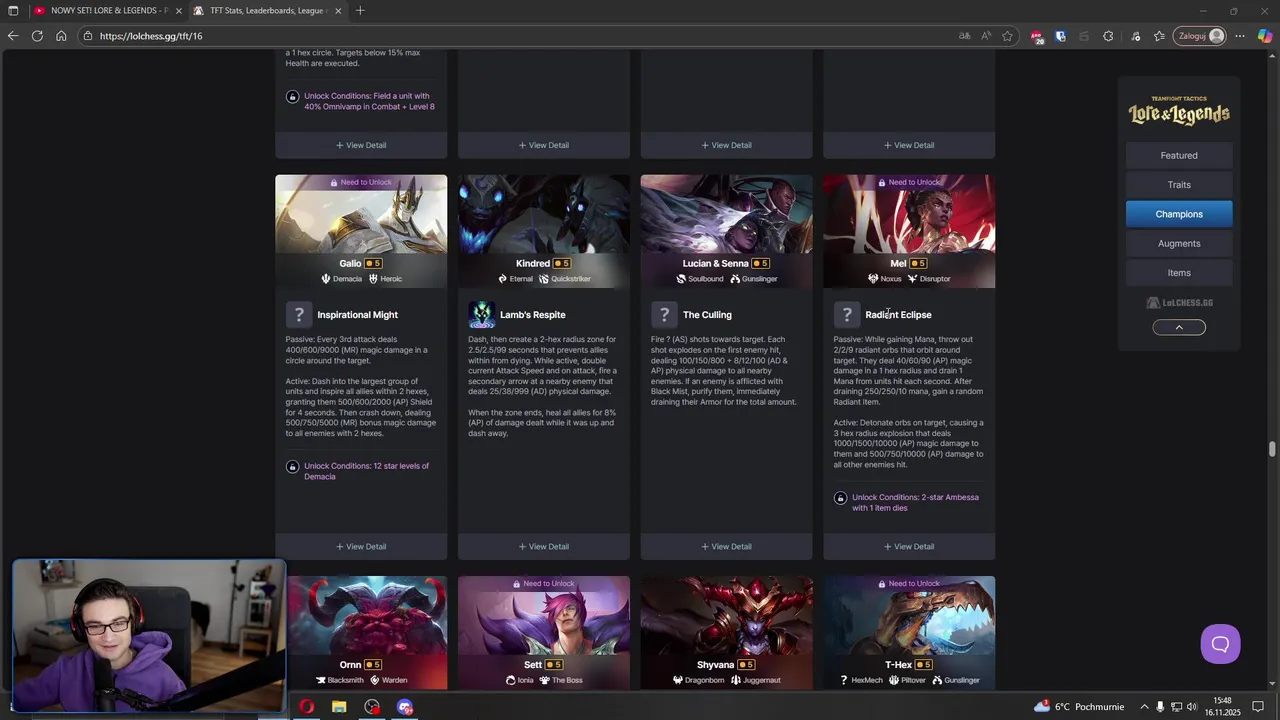
Task: Collapse the Lore & Legends side menu
Action: 1179,327
